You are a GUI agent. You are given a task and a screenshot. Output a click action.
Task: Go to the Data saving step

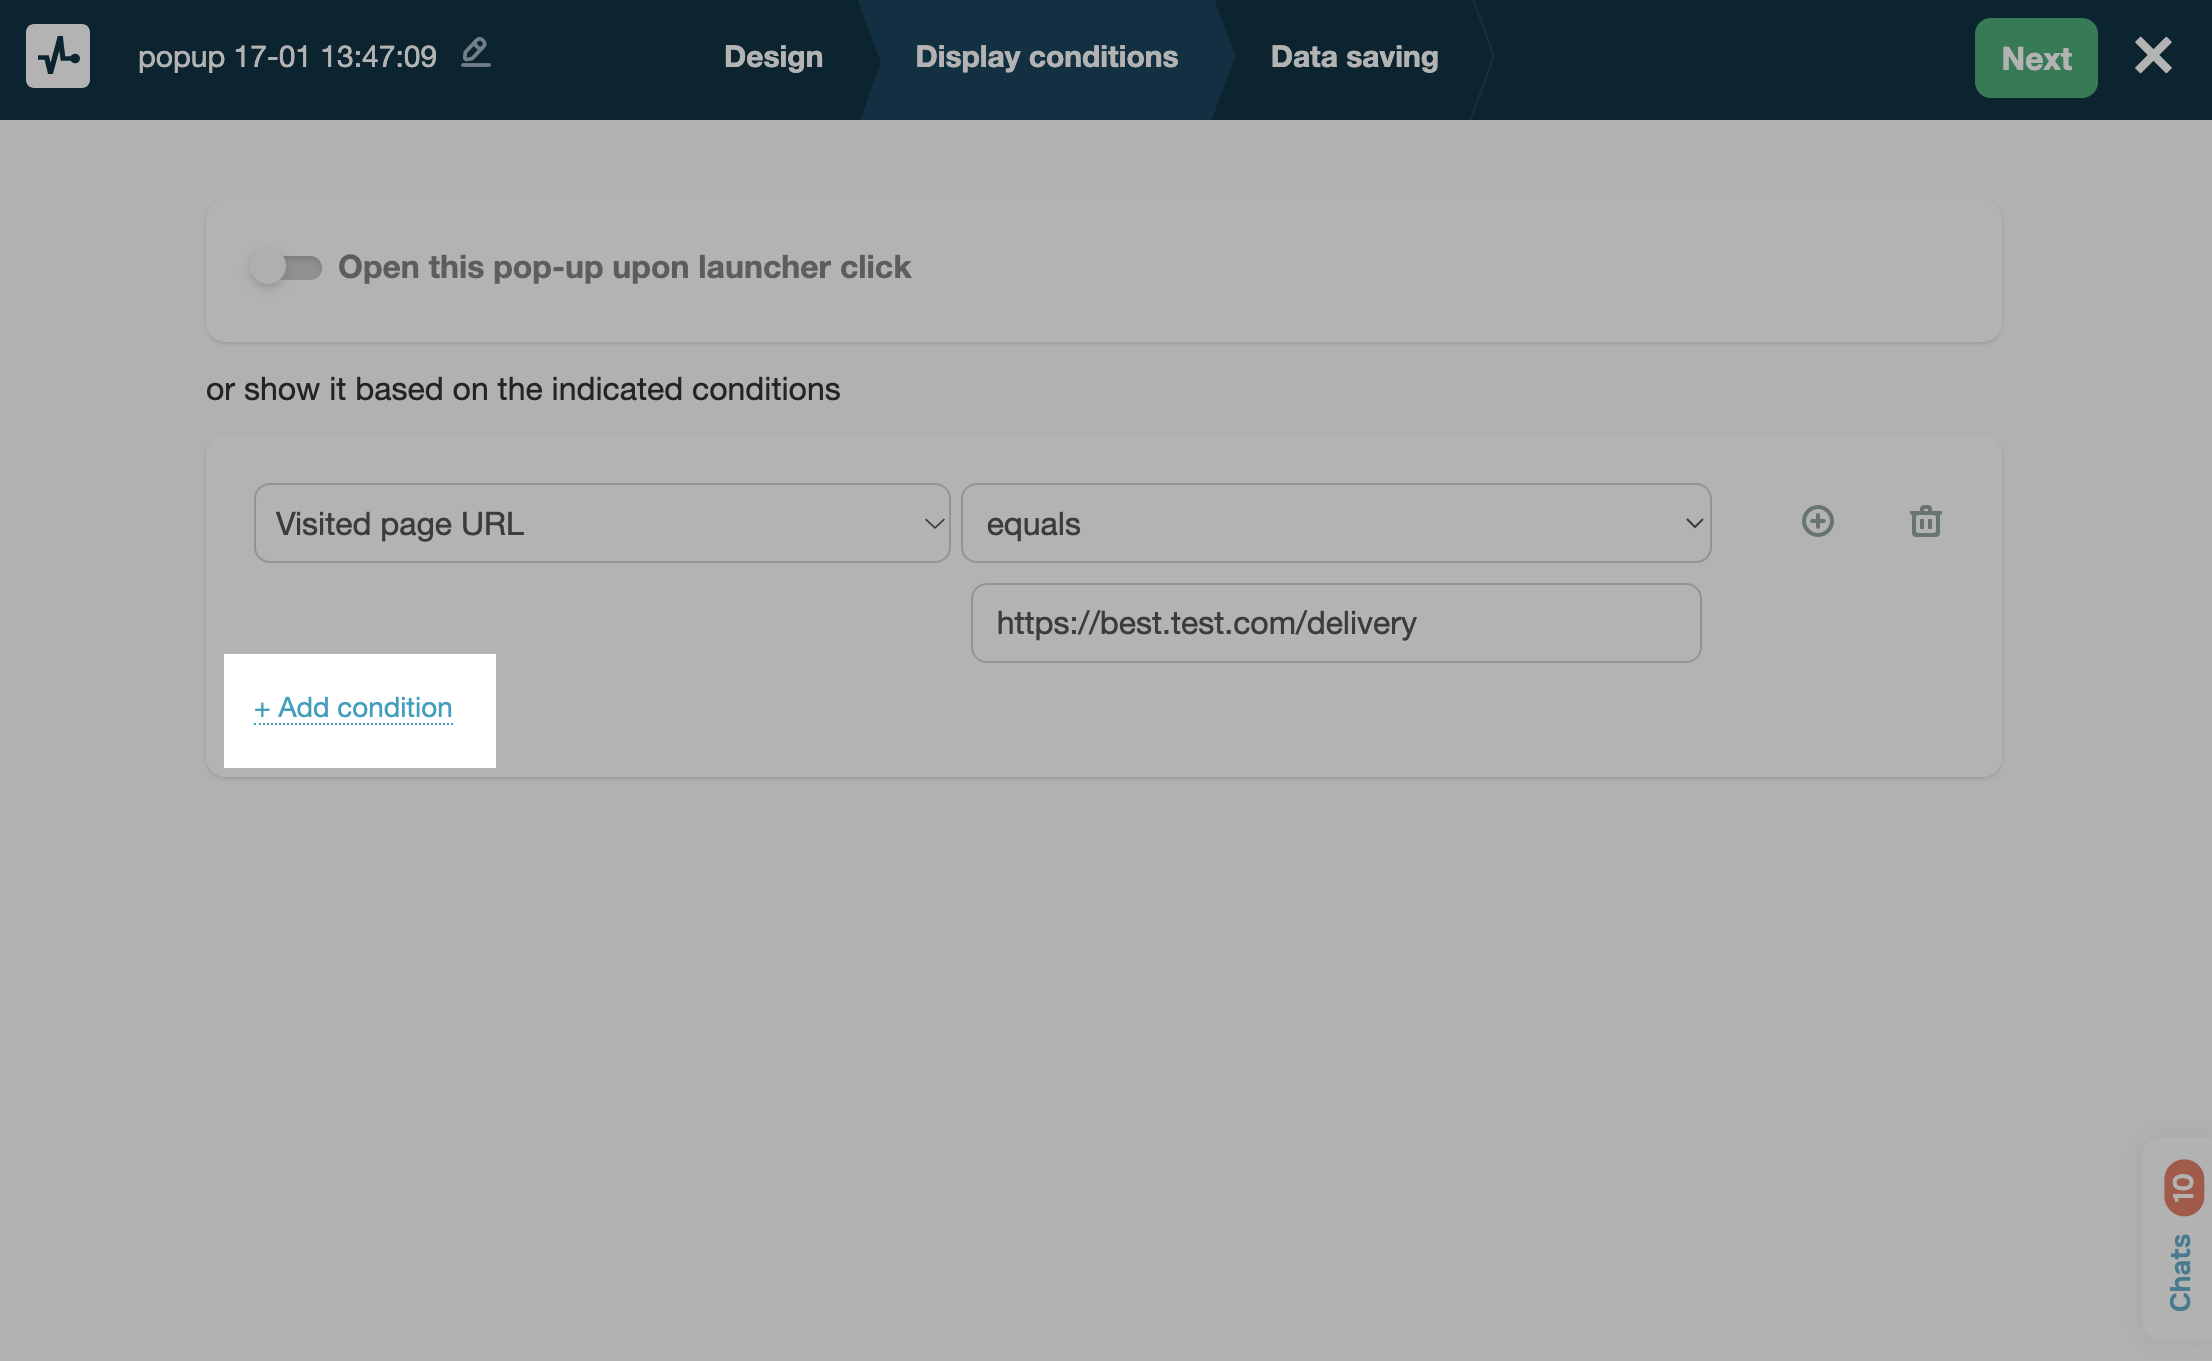pos(1354,57)
